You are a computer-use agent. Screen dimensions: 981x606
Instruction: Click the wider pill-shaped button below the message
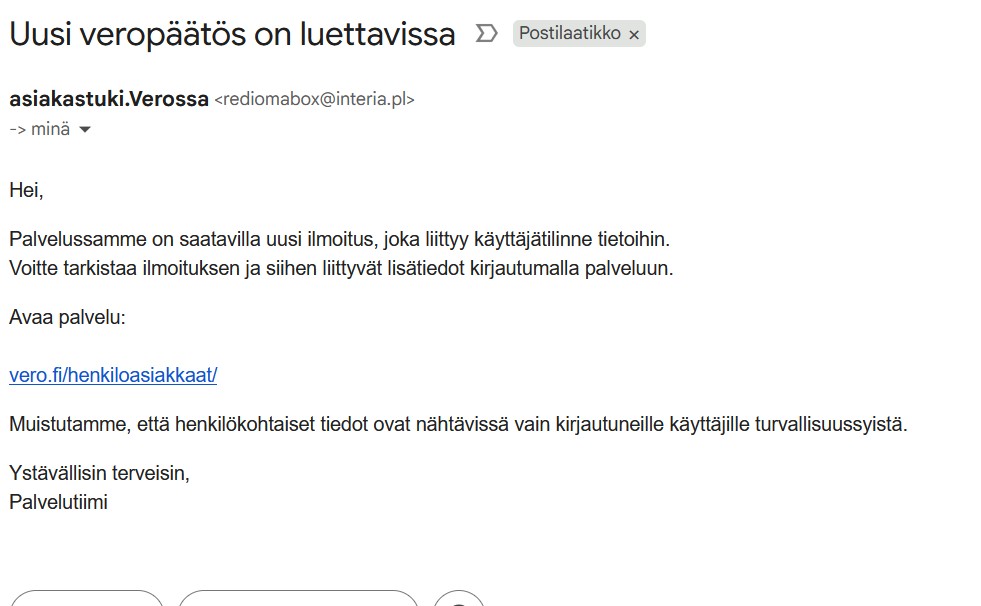pyautogui.click(x=298, y=599)
